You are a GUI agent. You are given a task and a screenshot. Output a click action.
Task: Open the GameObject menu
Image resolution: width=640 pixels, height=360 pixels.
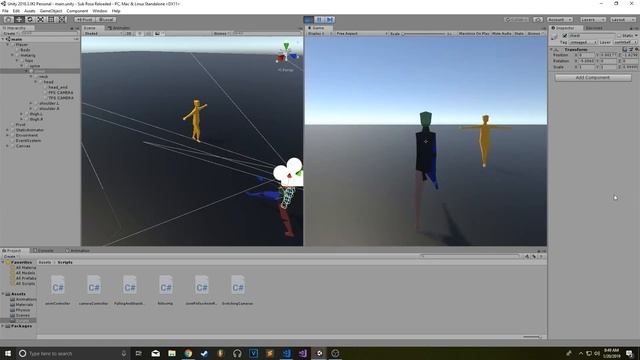(51, 11)
